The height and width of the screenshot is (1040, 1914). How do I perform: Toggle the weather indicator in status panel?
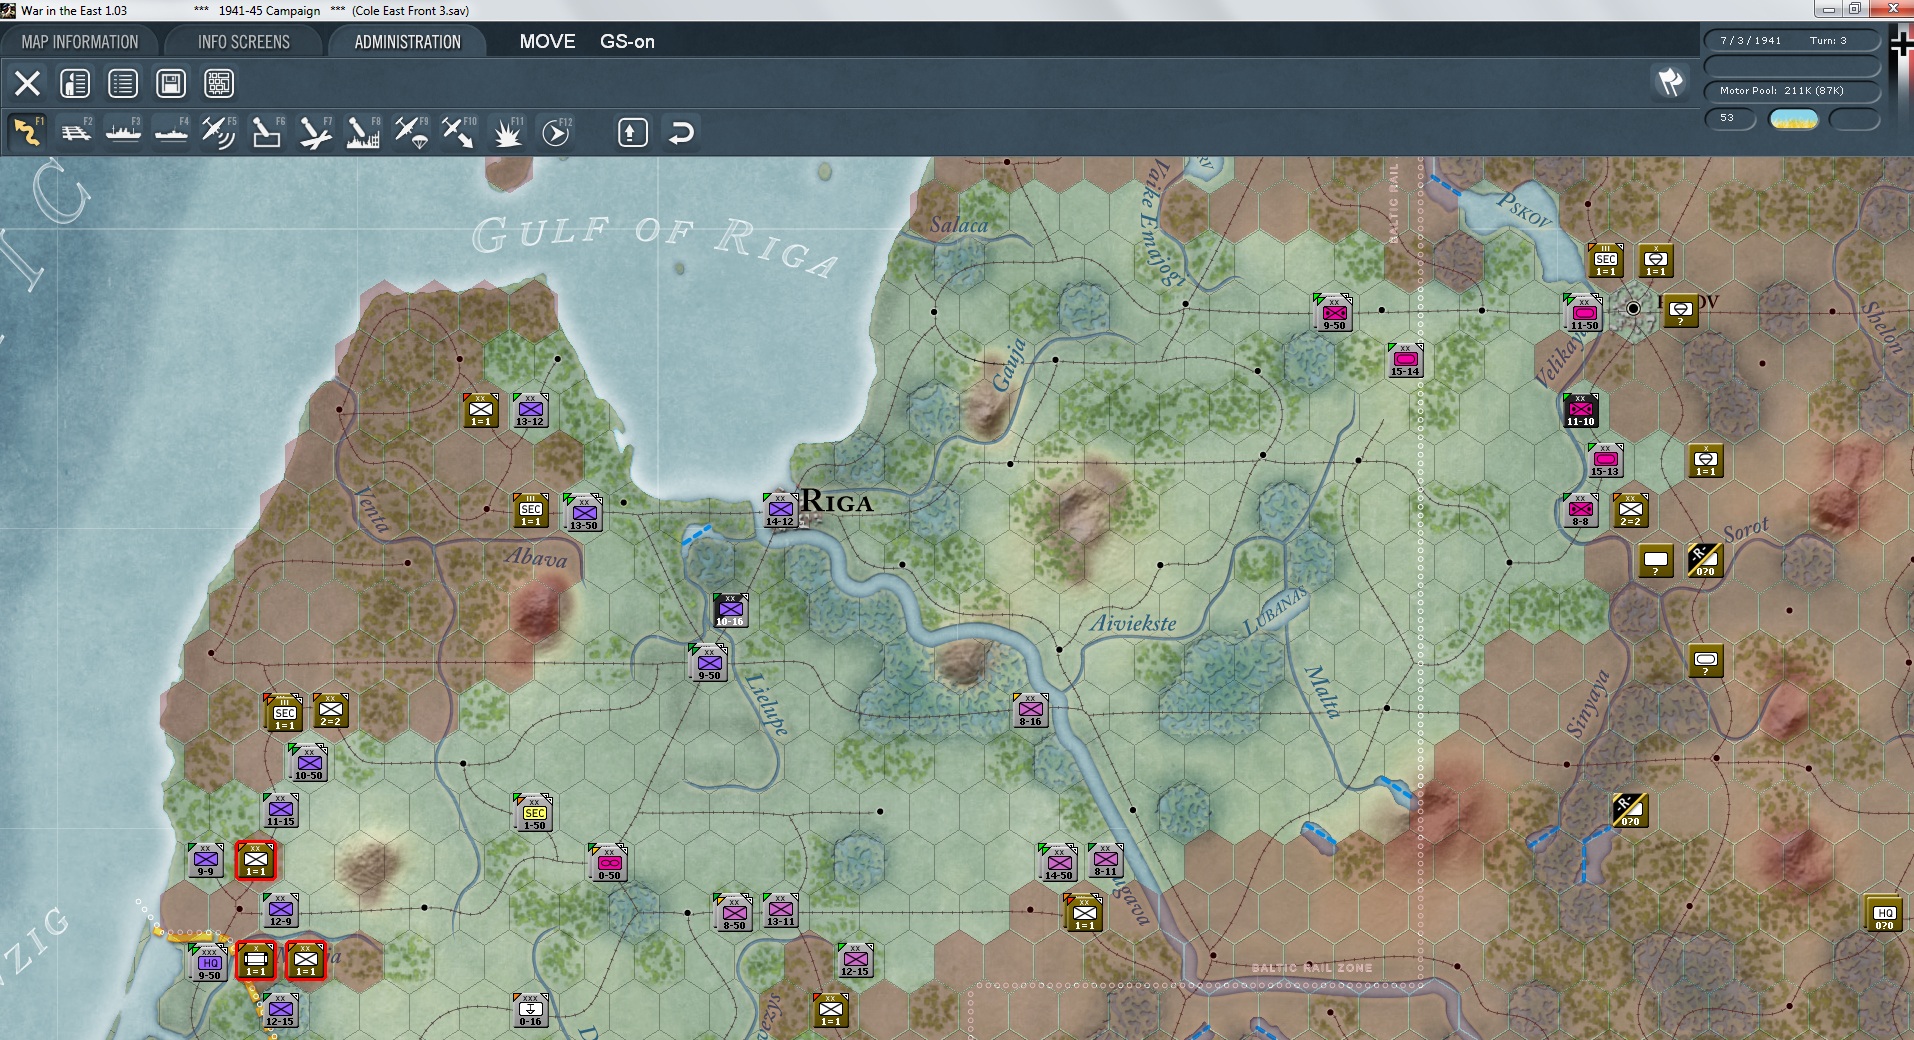1793,119
